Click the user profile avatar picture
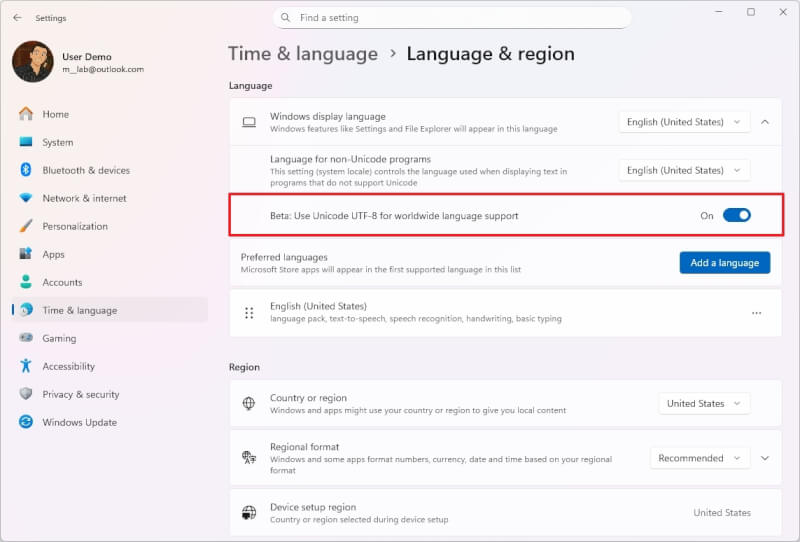 (x=32, y=62)
